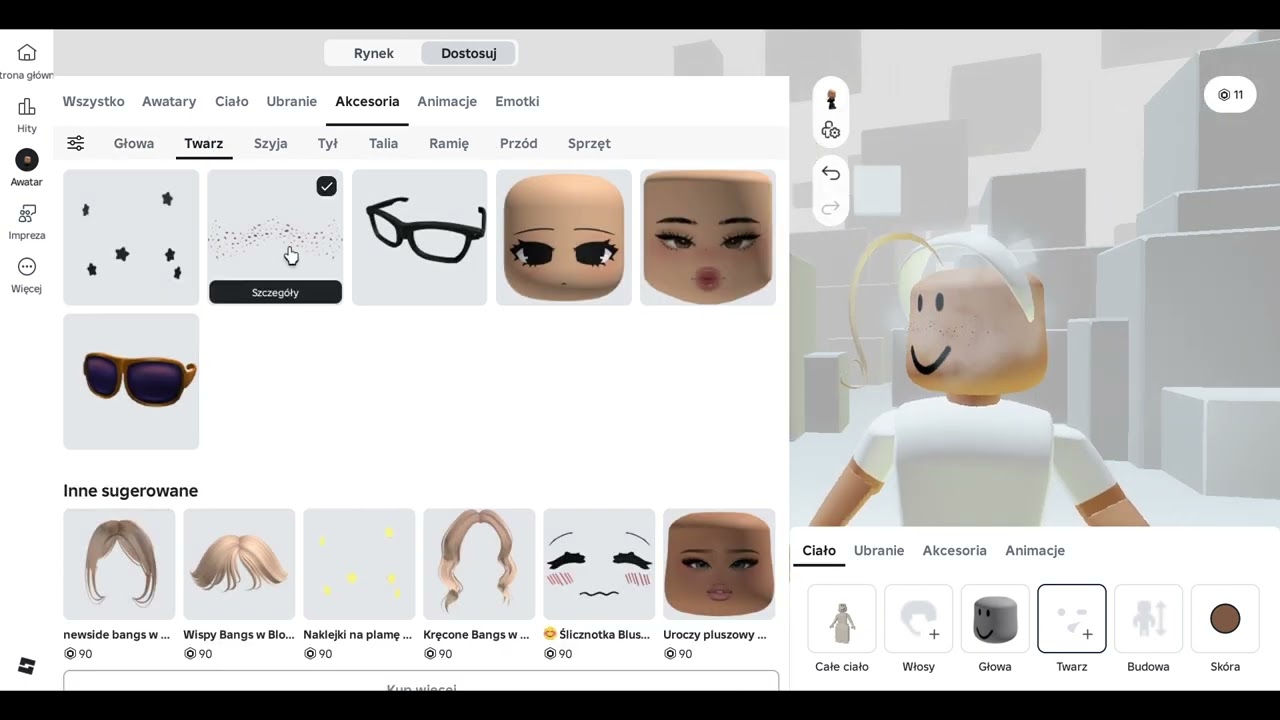
Task: Click the avatar preview figure icon
Action: [831, 100]
